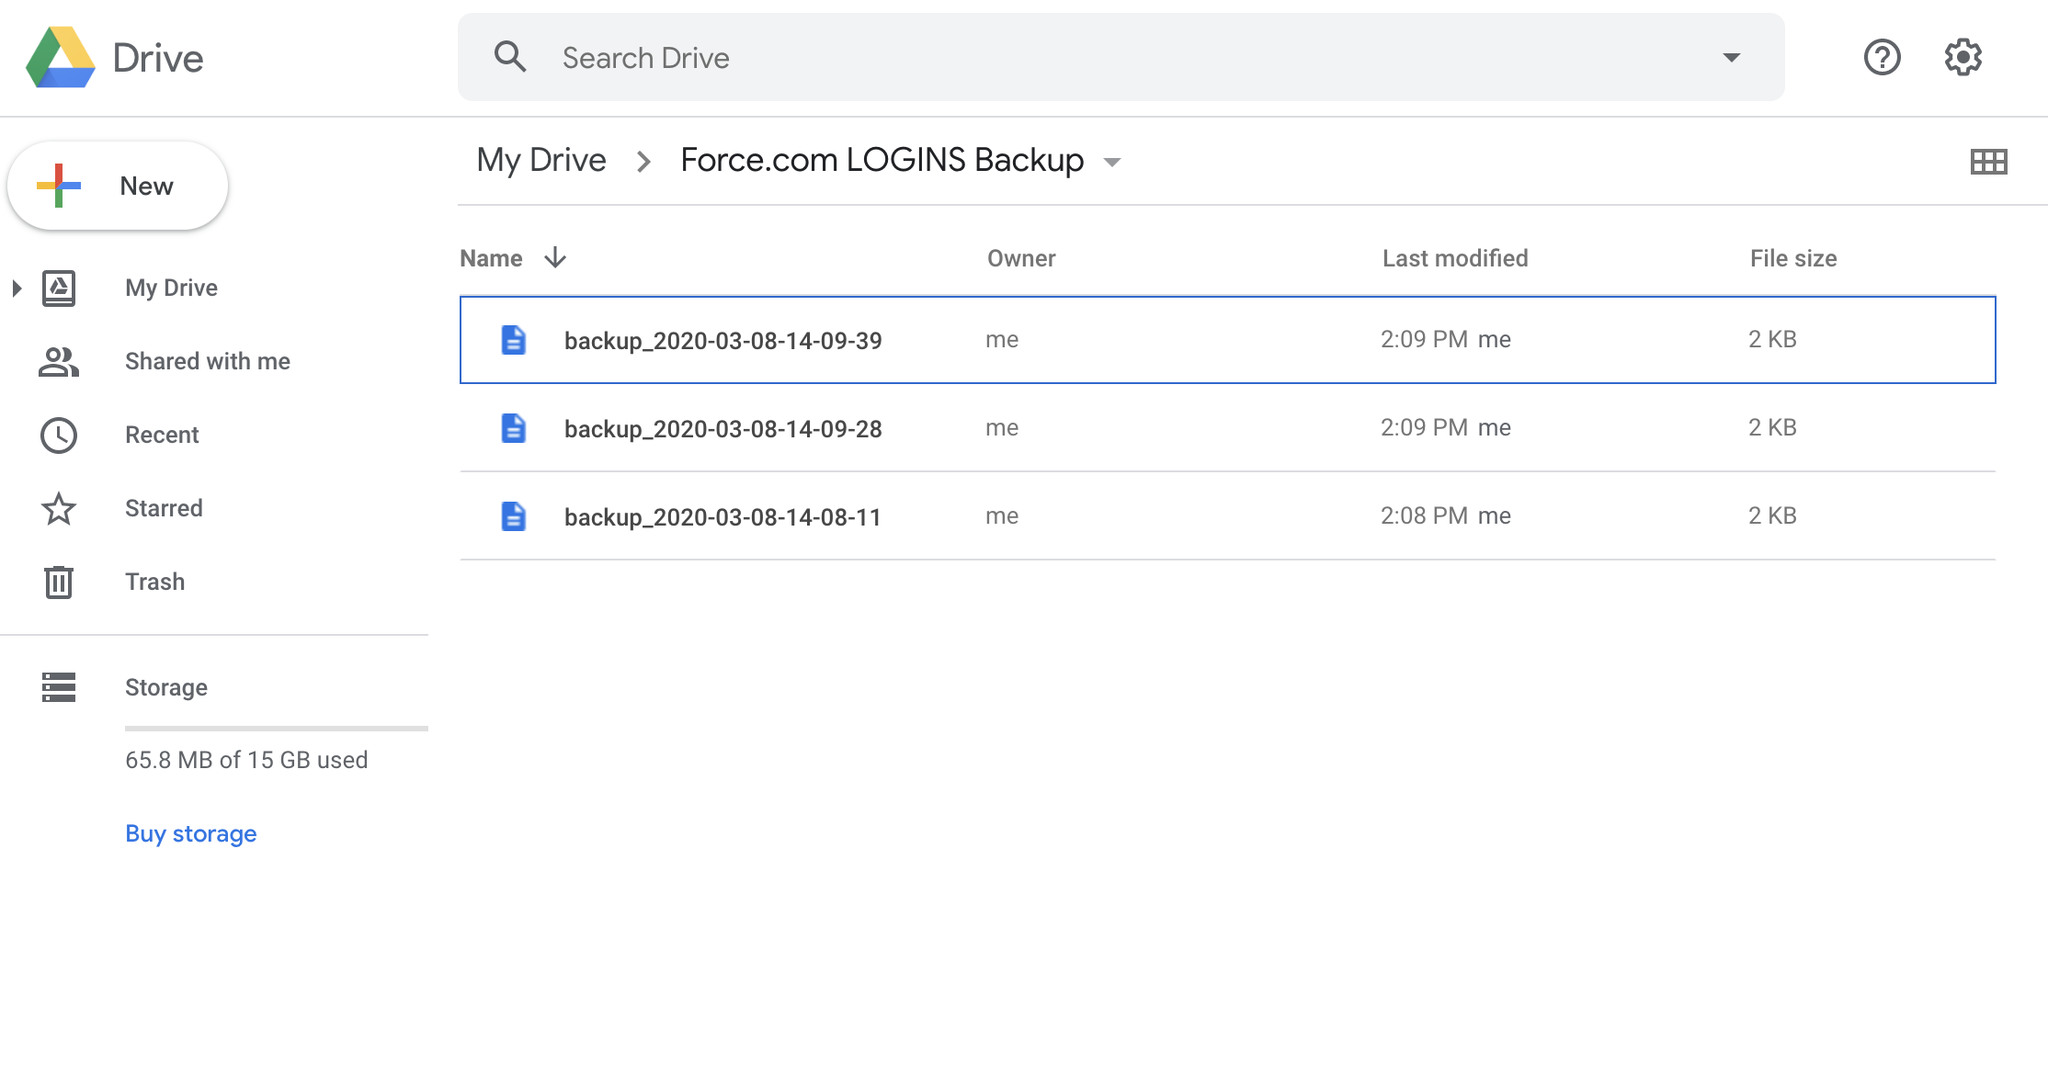Click the Storage stacked-bars icon
The height and width of the screenshot is (1075, 2048).
click(x=59, y=687)
